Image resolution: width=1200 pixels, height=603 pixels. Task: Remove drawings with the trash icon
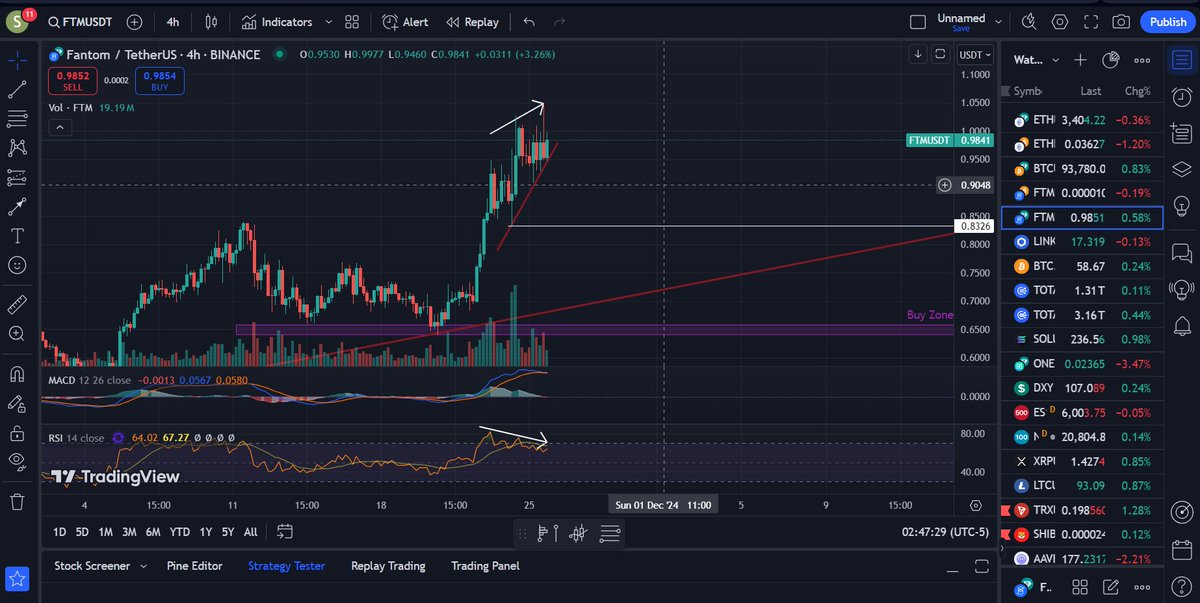(x=17, y=500)
